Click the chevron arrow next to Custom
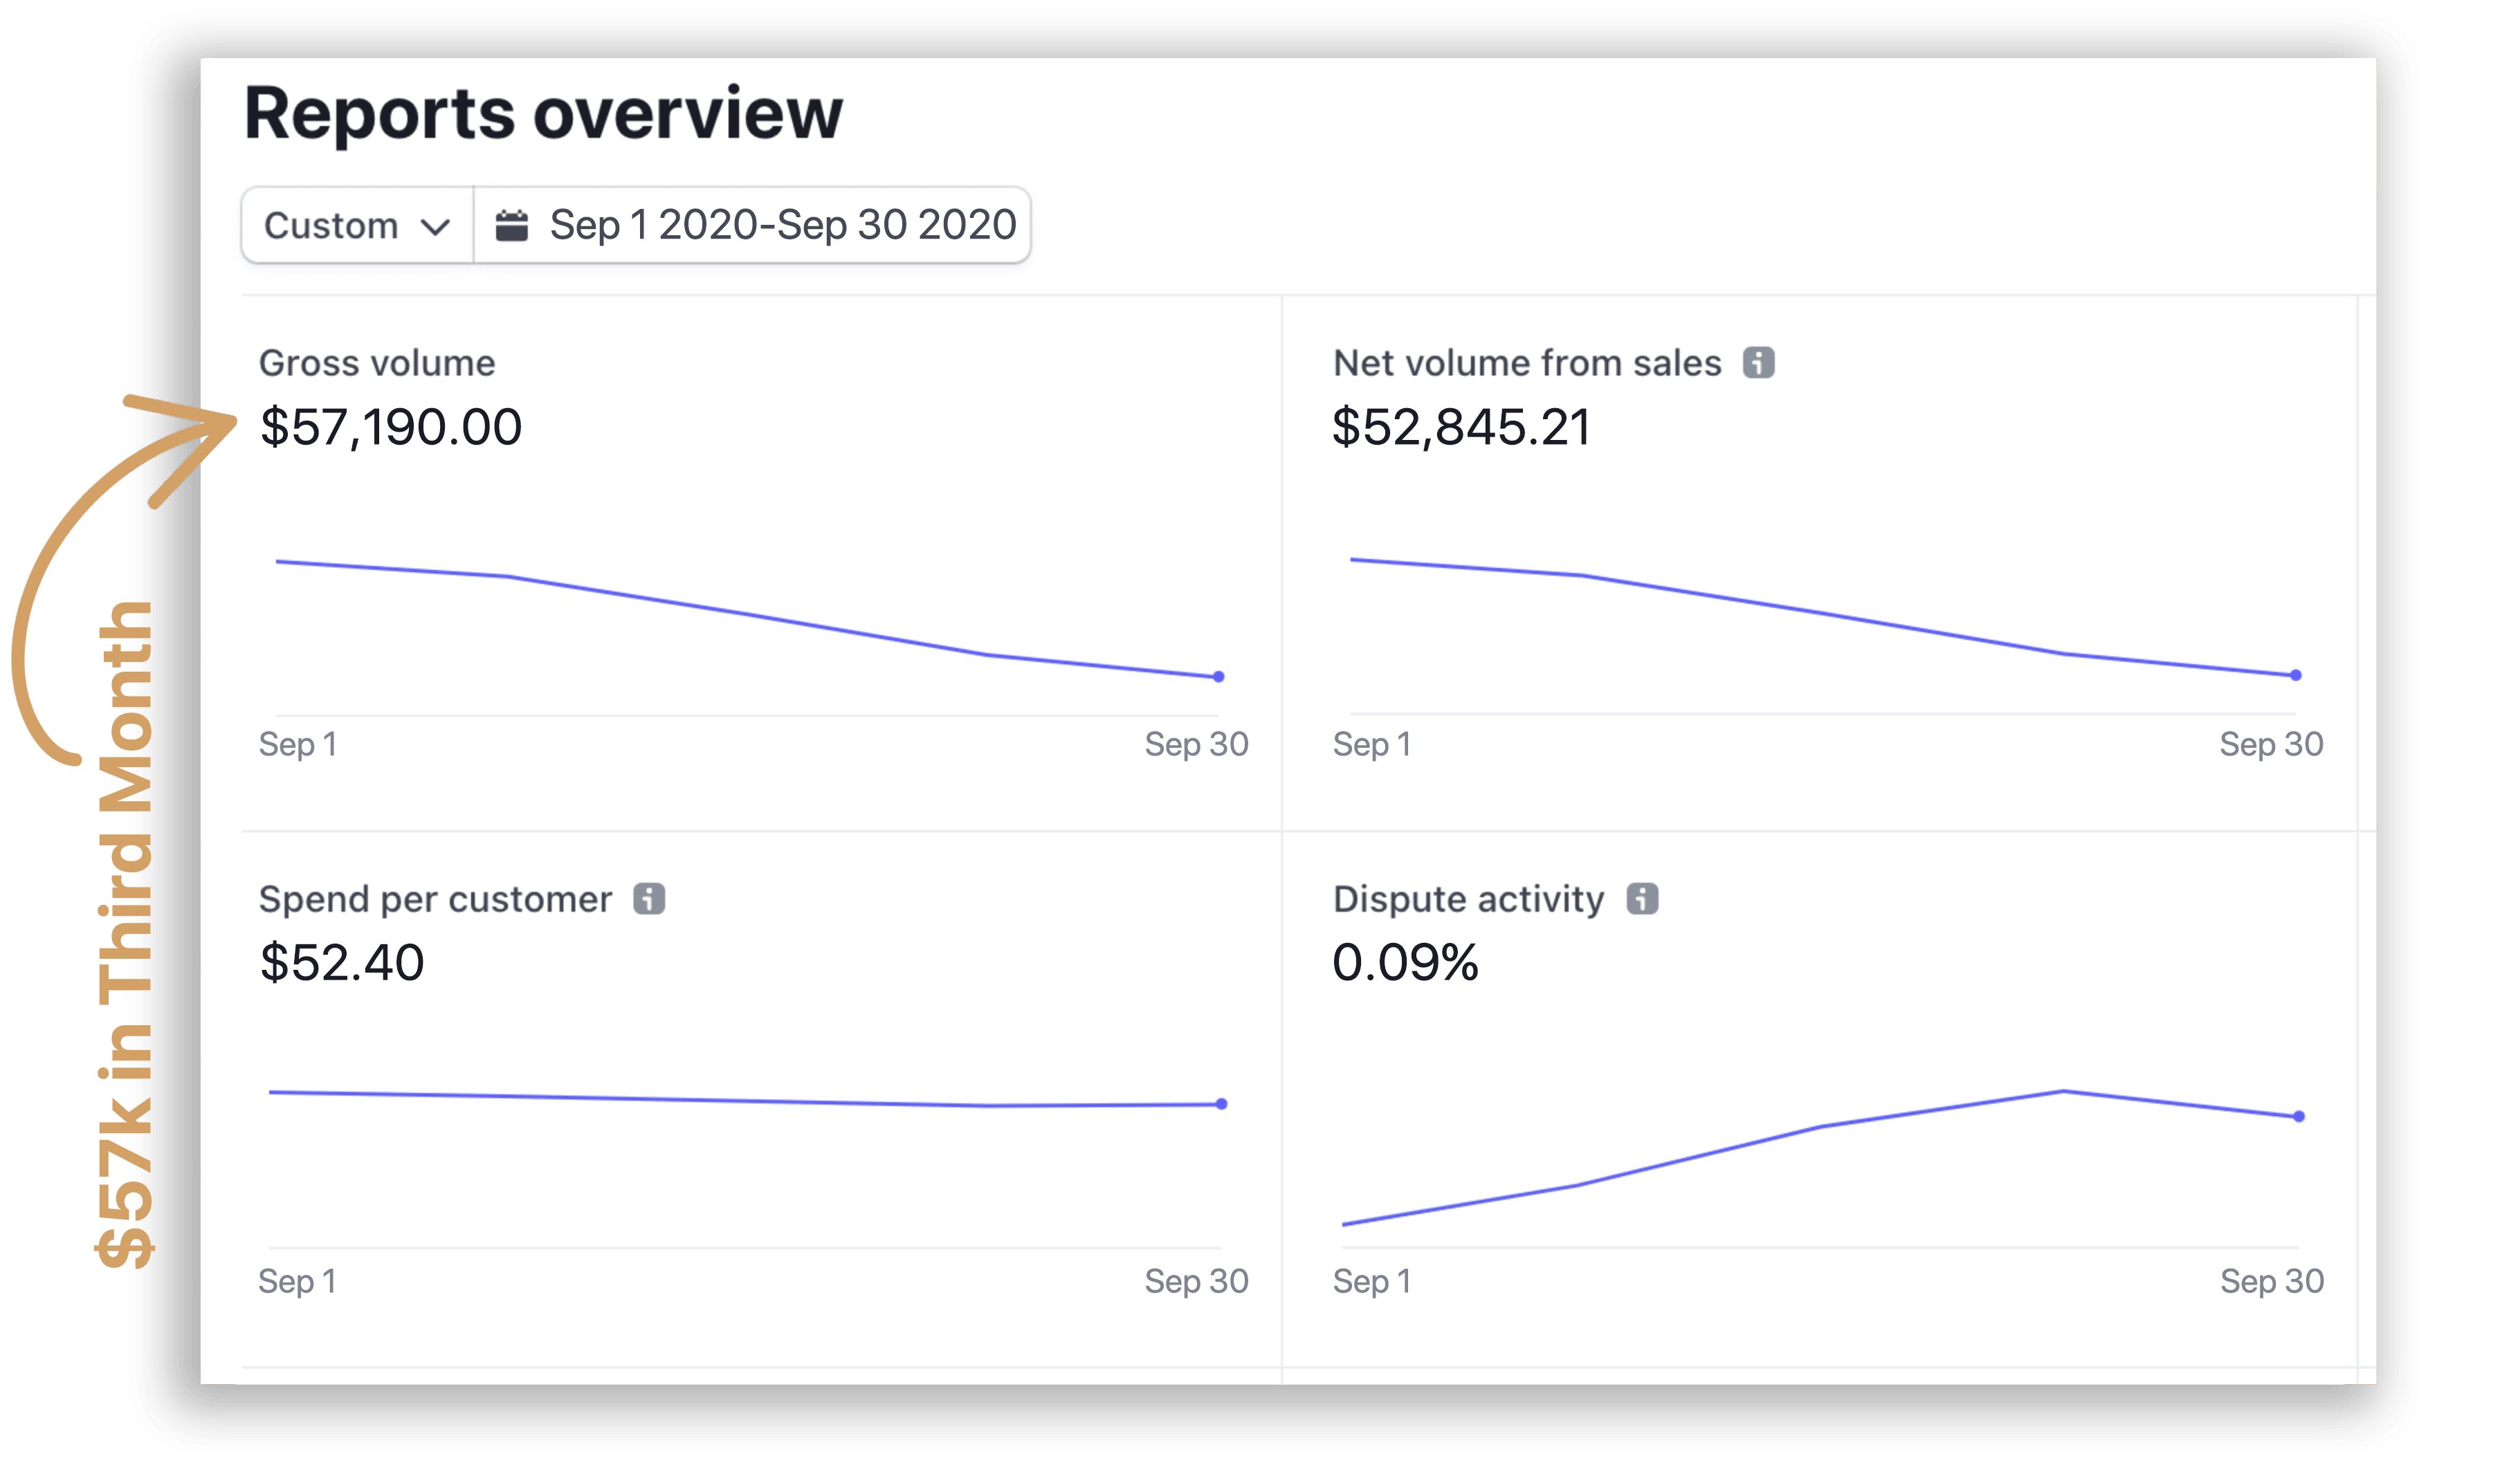The image size is (2520, 1479). [x=435, y=227]
